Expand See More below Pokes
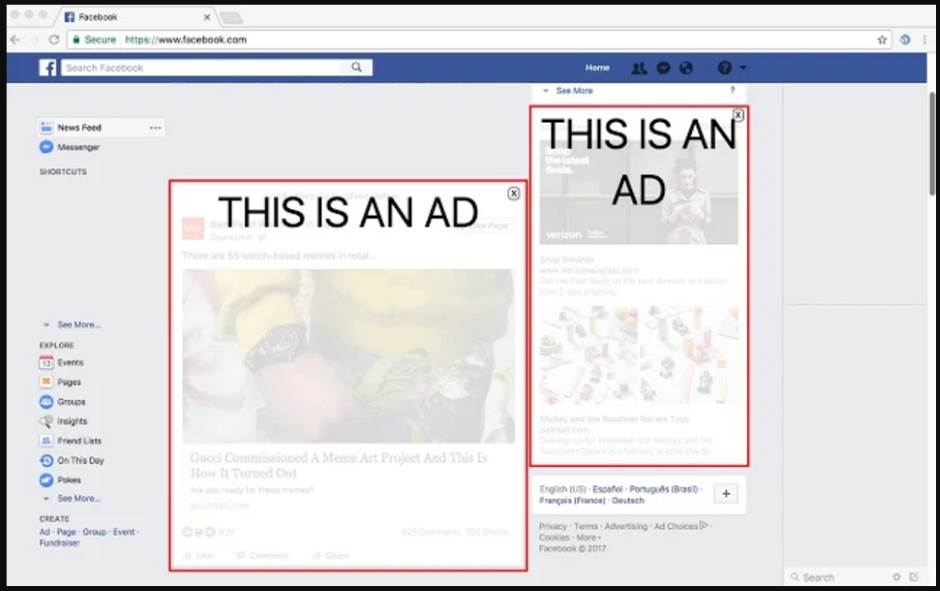Screen dimensions: 940x591 78,499
